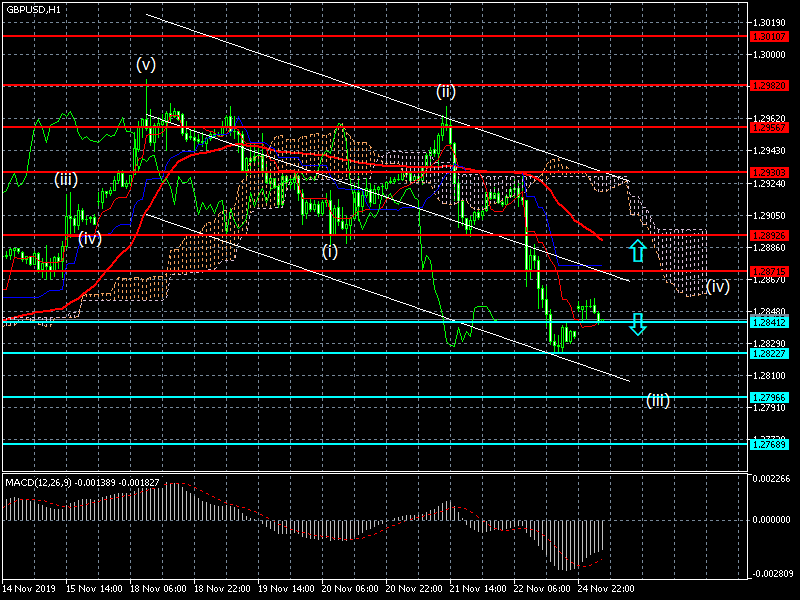Image resolution: width=800 pixels, height=600 pixels.
Task: Click the 20 Nov 06:00 time label
Action: [x=351, y=589]
